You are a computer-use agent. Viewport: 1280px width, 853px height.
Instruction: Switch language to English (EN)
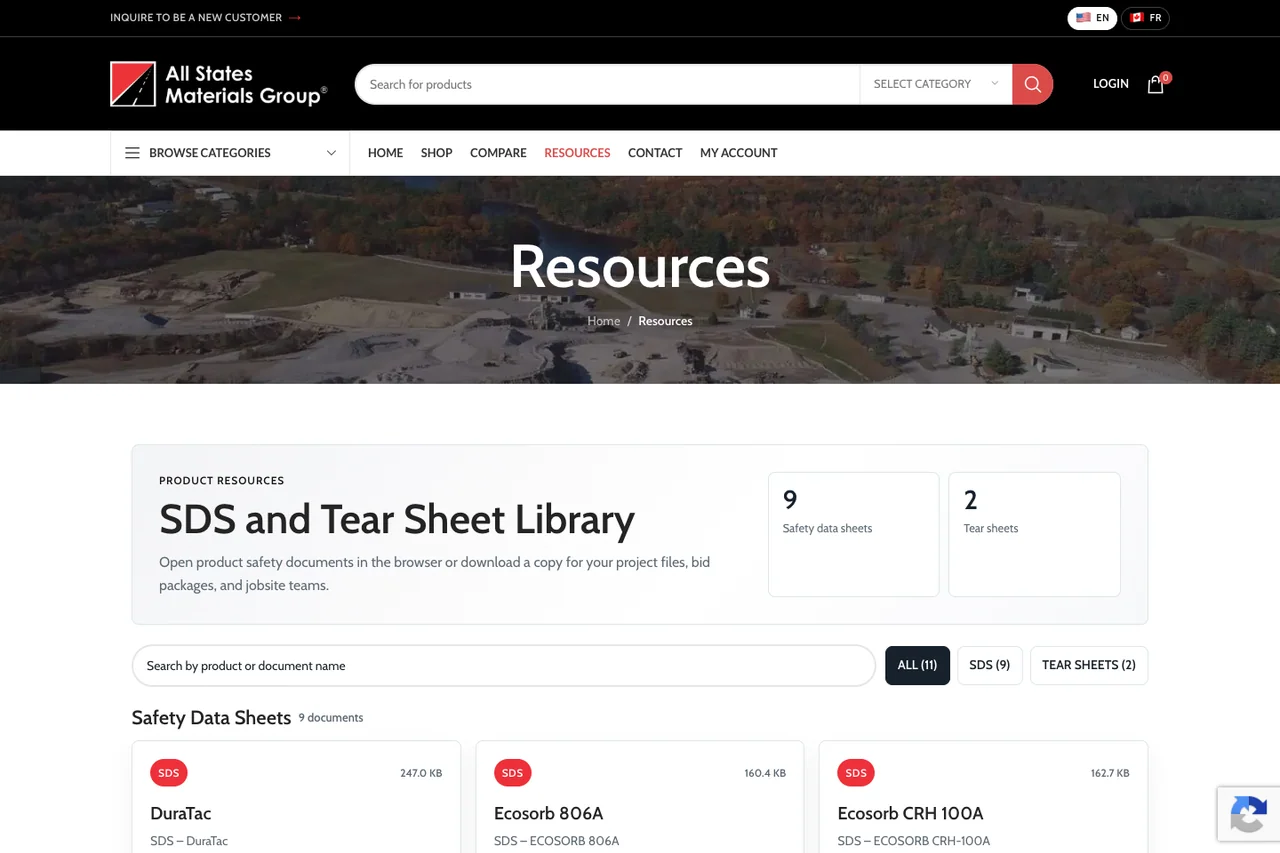1092,18
